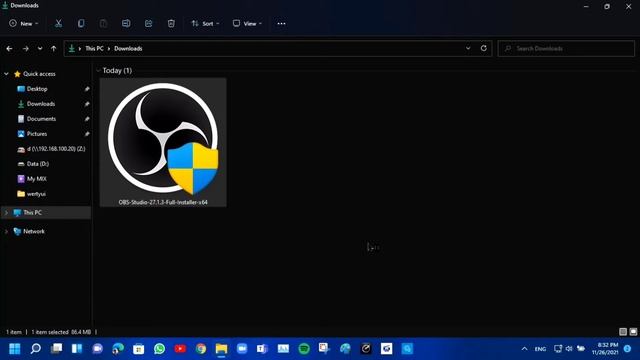
Task: Click This PC in the address bar
Action: [x=94, y=49]
